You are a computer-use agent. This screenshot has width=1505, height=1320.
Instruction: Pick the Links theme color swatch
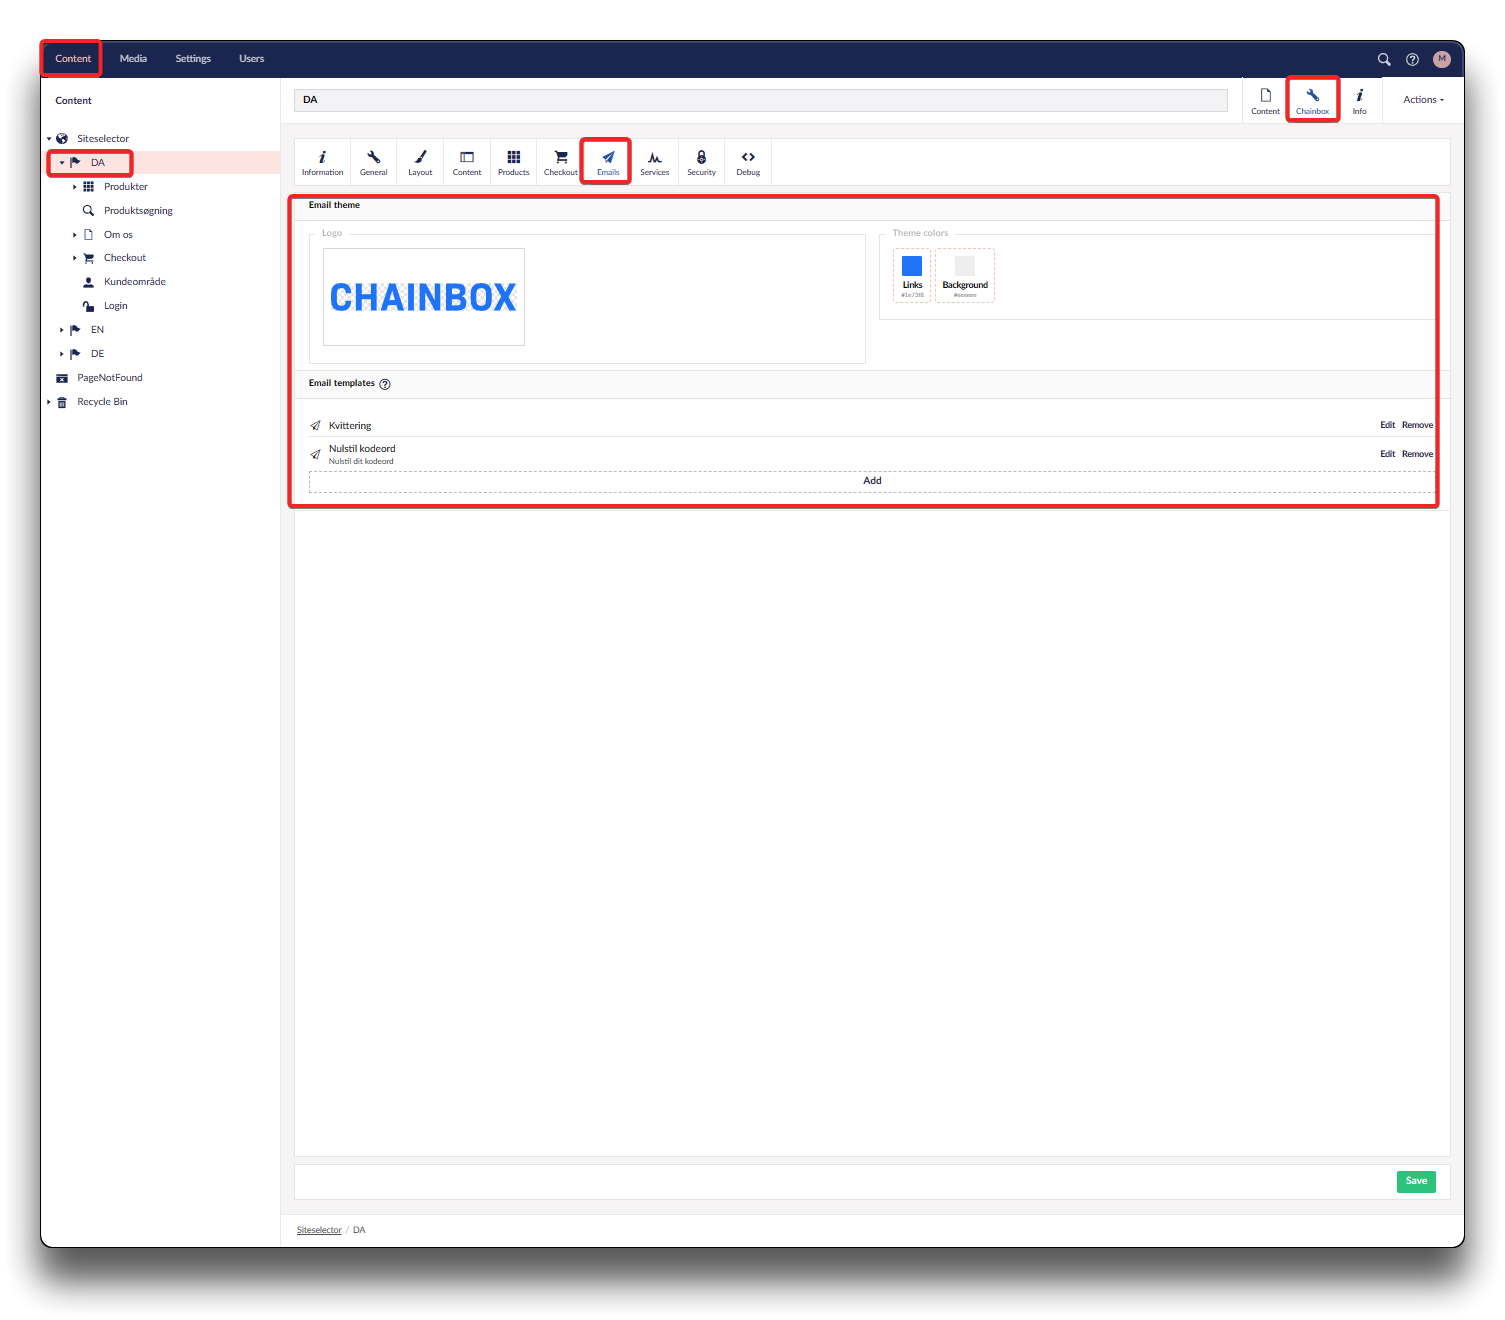(x=912, y=267)
